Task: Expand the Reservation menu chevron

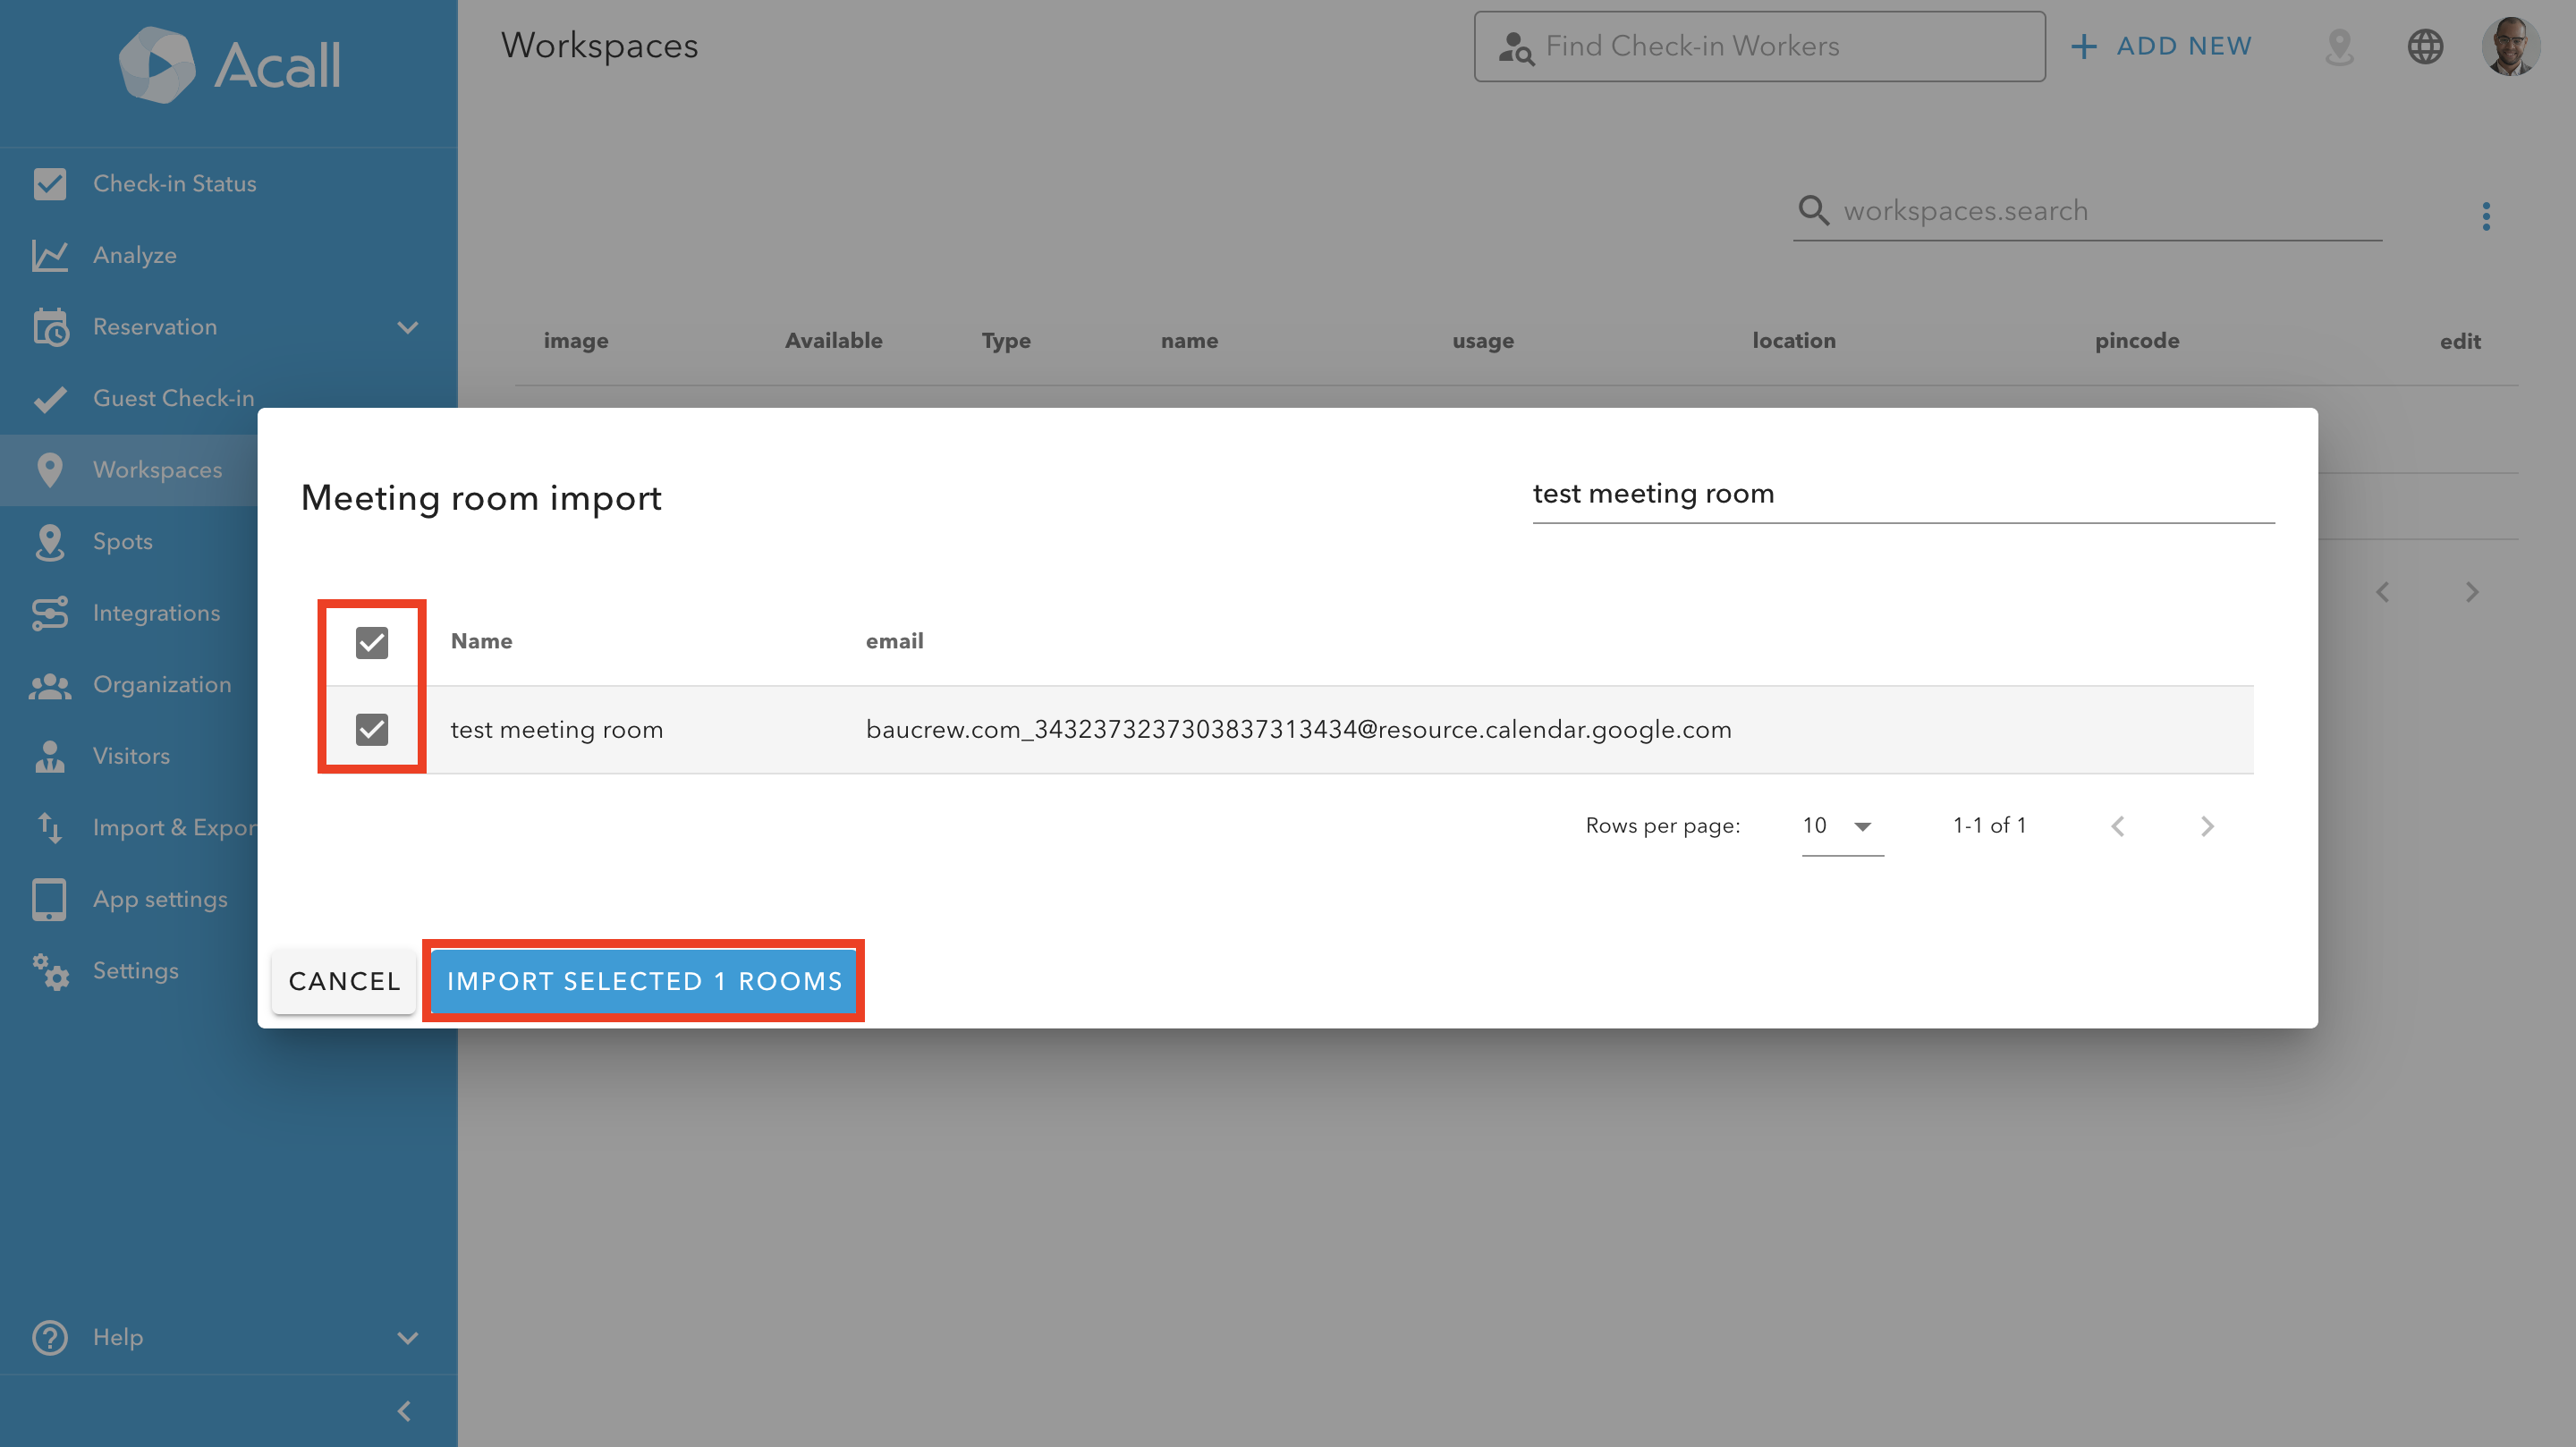Action: 407,327
